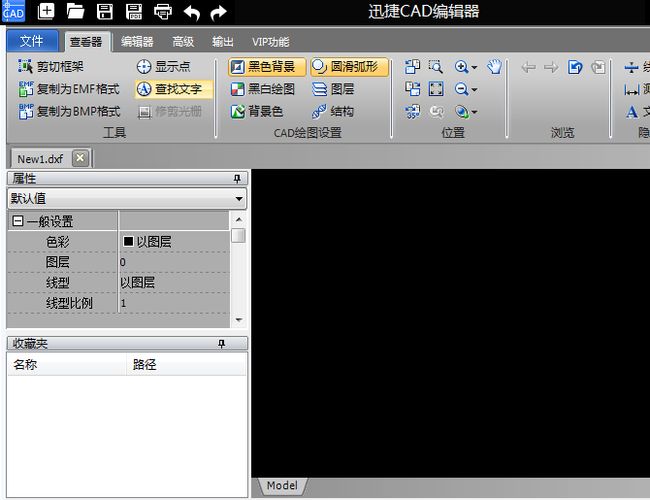This screenshot has width=650, height=500.
Task: Pin the 收藏夹 favorites panel
Action: click(x=221, y=344)
